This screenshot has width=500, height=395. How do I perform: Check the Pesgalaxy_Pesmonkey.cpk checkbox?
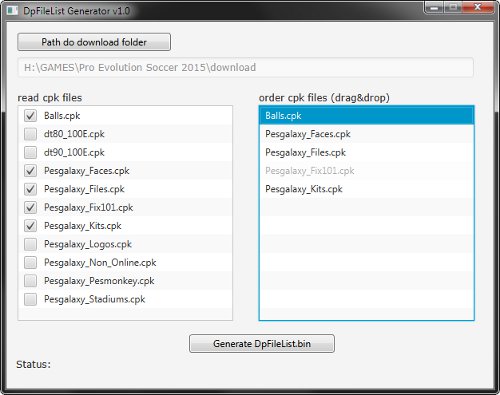click(x=30, y=281)
